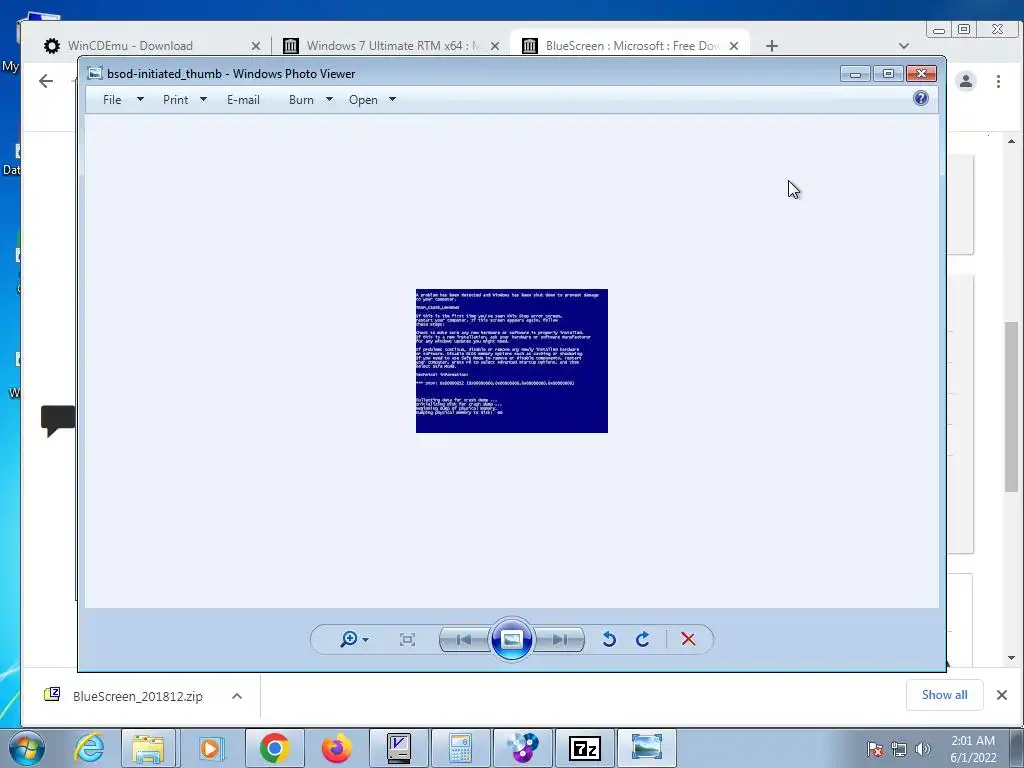Open the Burn menu
This screenshot has height=768, width=1024.
pos(301,100)
